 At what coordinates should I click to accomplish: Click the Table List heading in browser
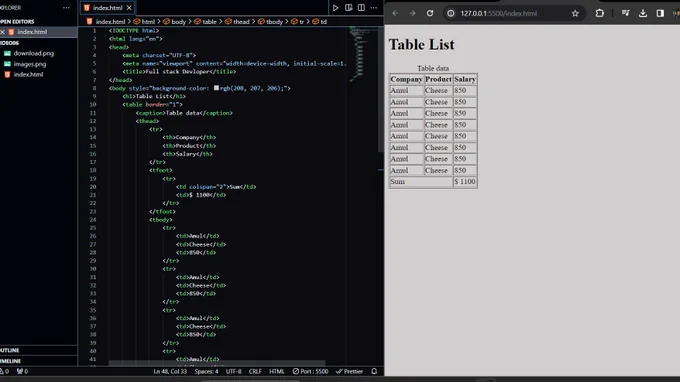click(422, 45)
